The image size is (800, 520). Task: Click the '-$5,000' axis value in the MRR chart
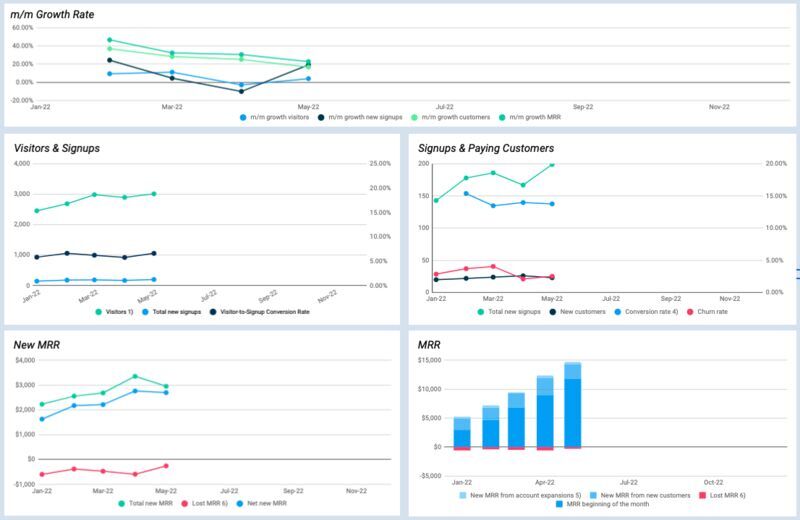pyautogui.click(x=430, y=476)
